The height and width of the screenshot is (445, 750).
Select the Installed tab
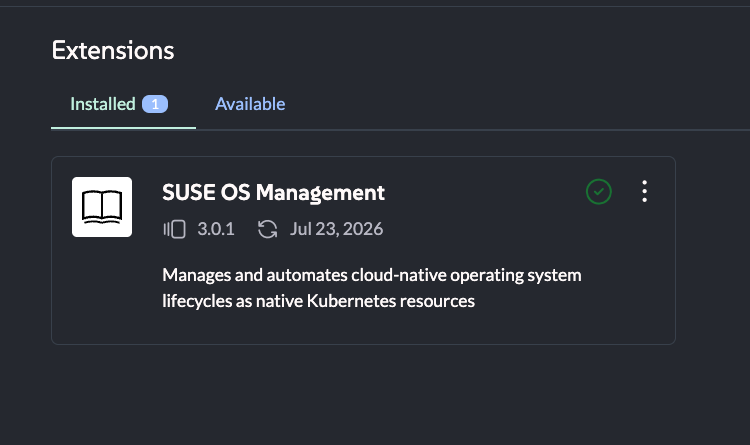(x=123, y=104)
